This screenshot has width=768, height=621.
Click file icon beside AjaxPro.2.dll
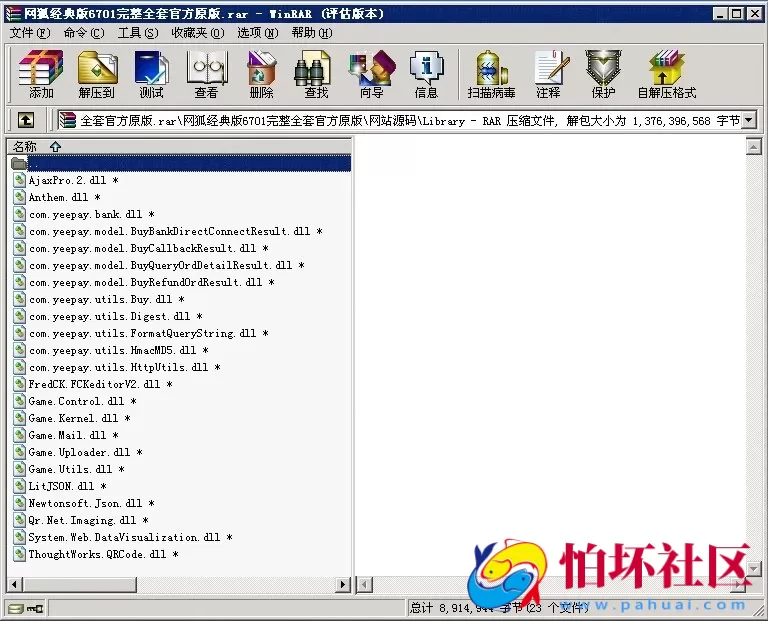point(20,180)
